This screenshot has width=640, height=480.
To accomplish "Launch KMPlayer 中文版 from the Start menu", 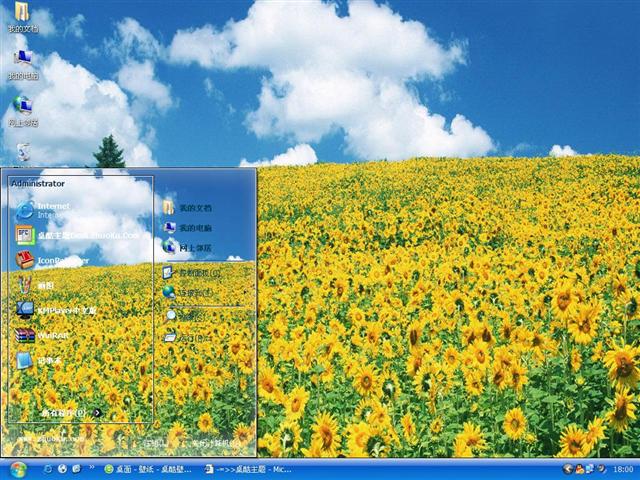I will (x=56, y=310).
